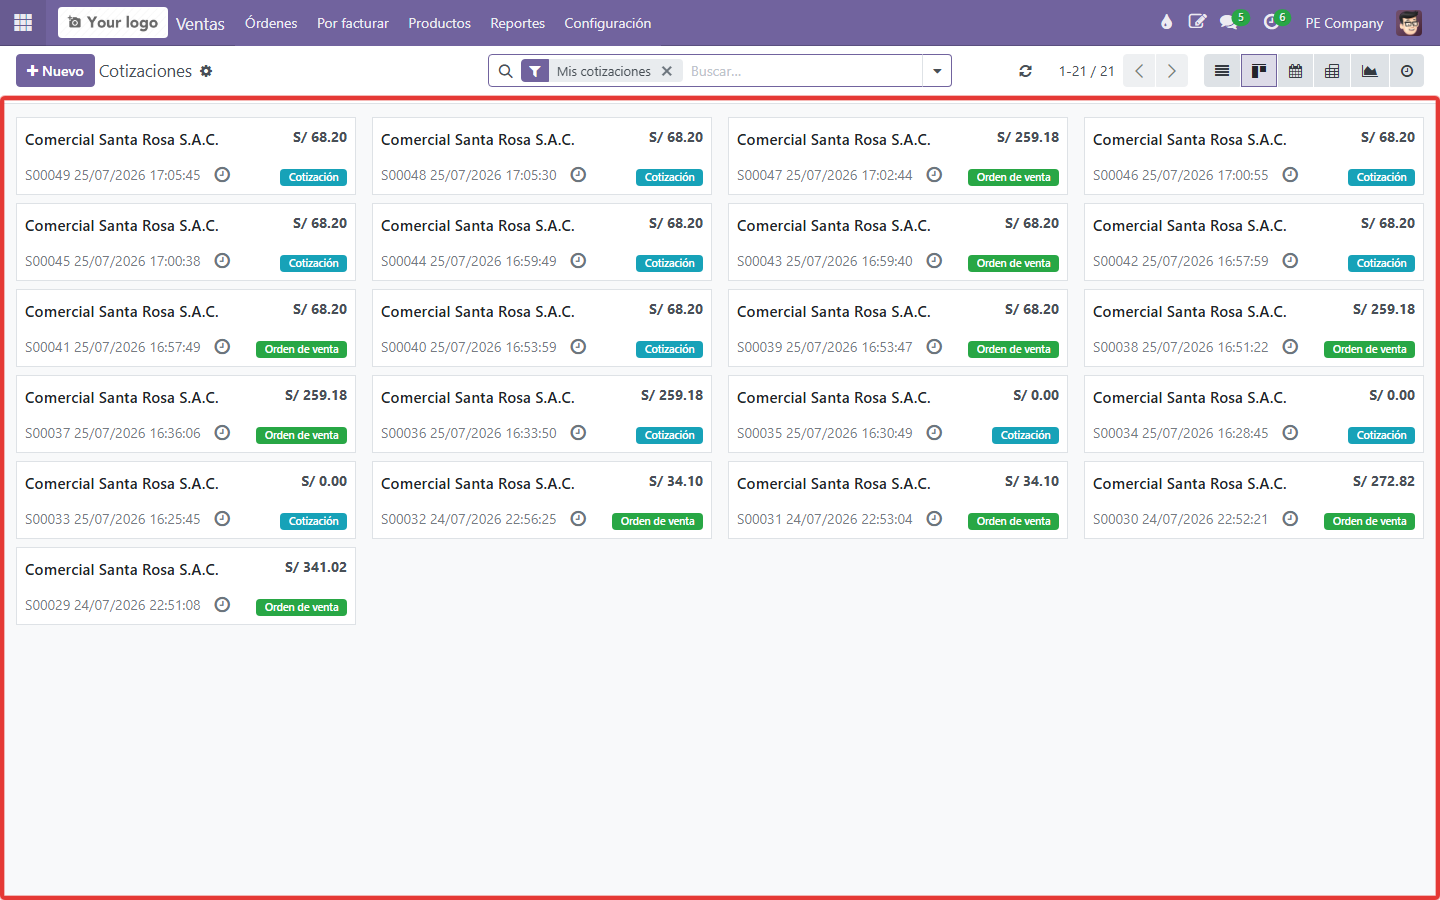
Task: Expand the search options dropdown
Action: click(937, 71)
